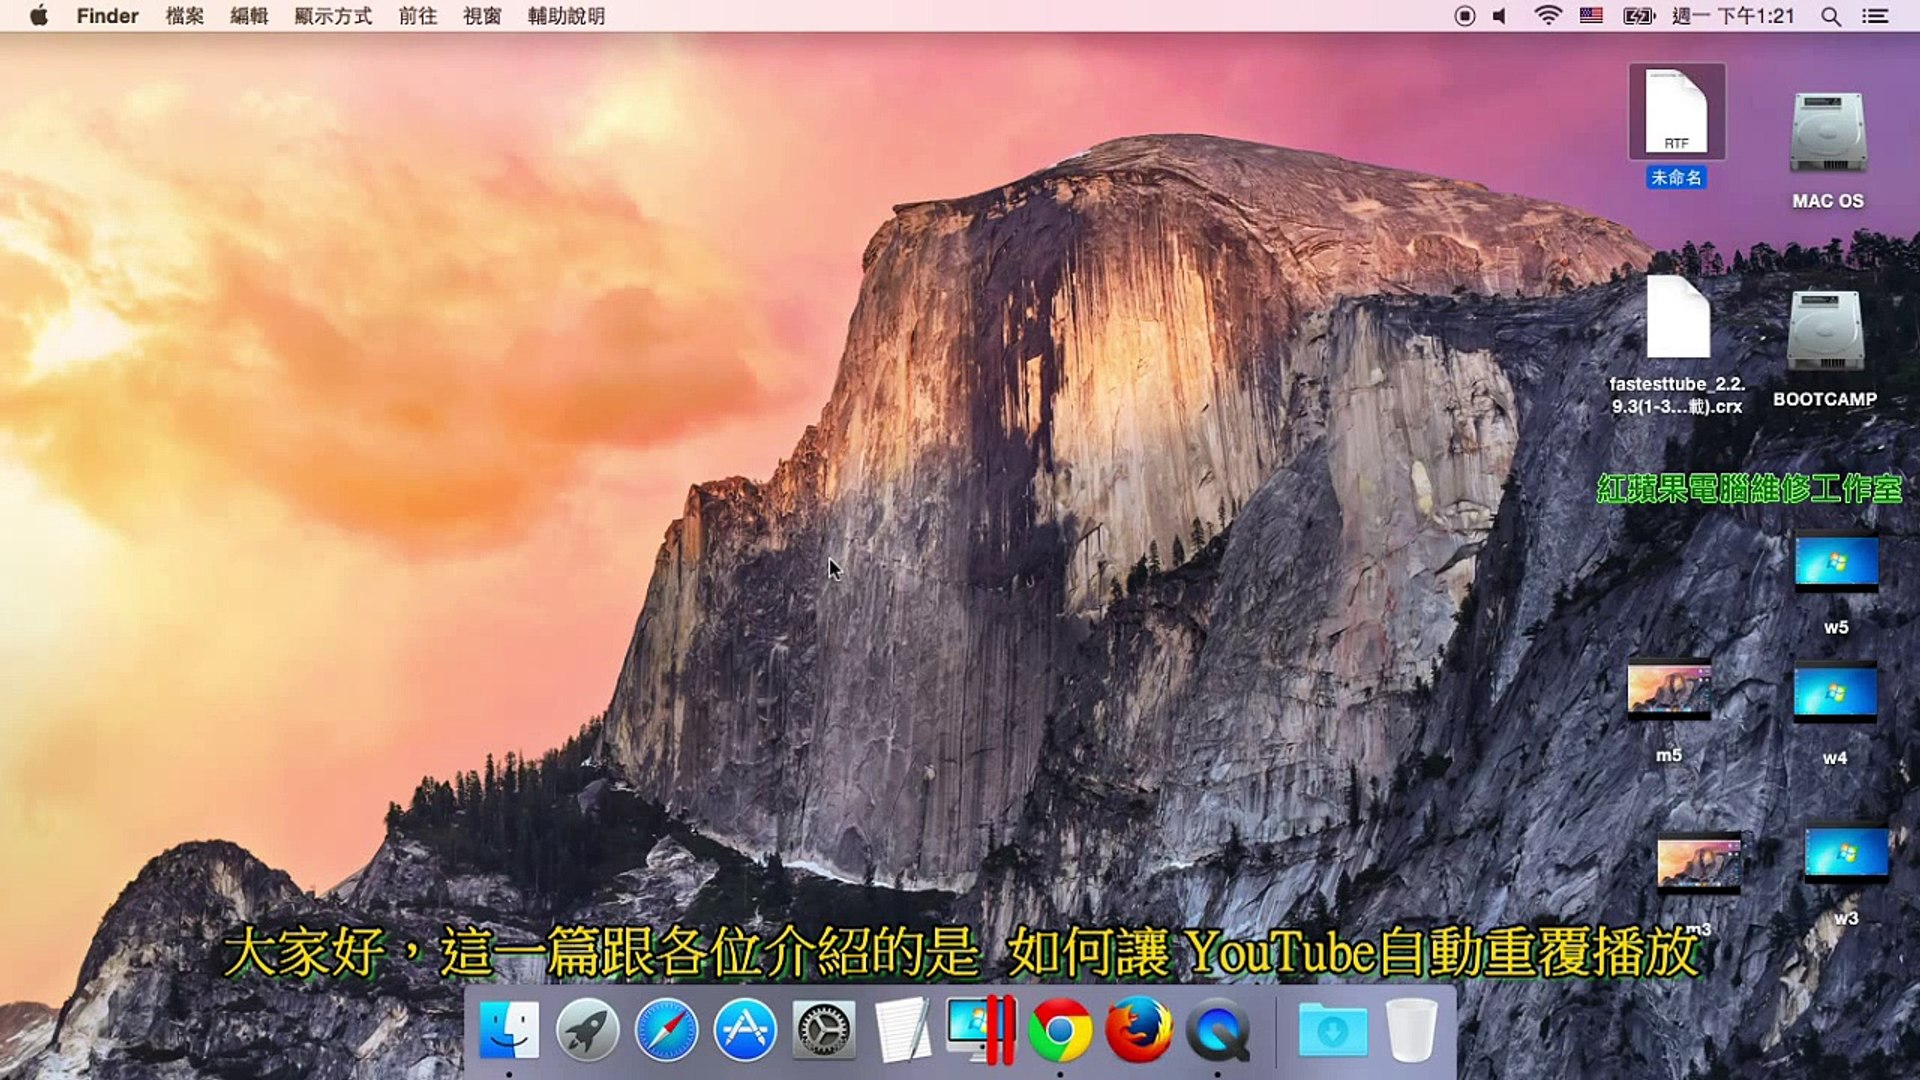This screenshot has height=1080, width=1920.
Task: Open the Notification Center list icon
Action: tap(1875, 16)
